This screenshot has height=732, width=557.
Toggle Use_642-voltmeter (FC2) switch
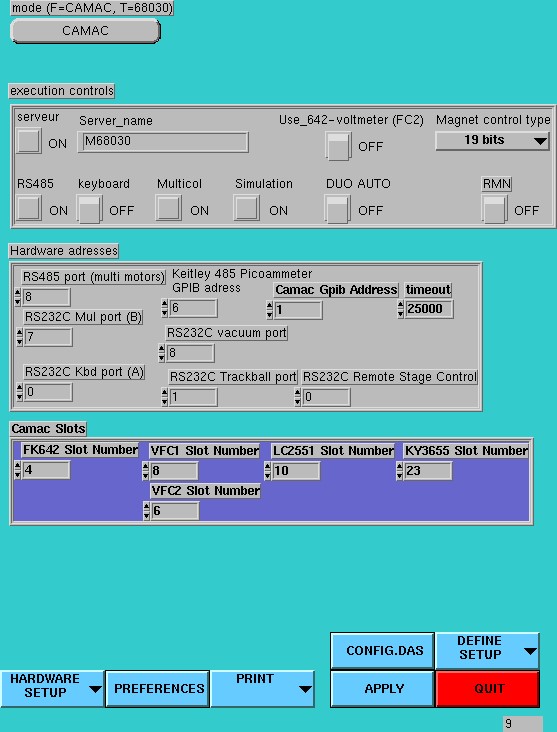[338, 146]
